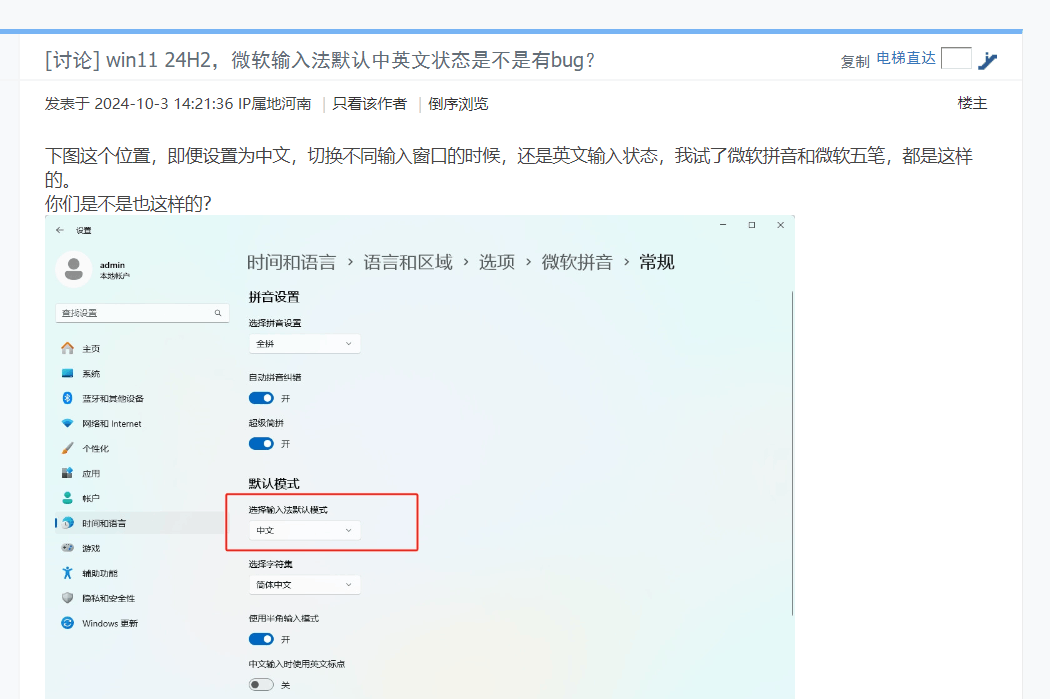Select 时间和语言 globe clock icon
Screen dimensions: 1050x699
(68, 523)
